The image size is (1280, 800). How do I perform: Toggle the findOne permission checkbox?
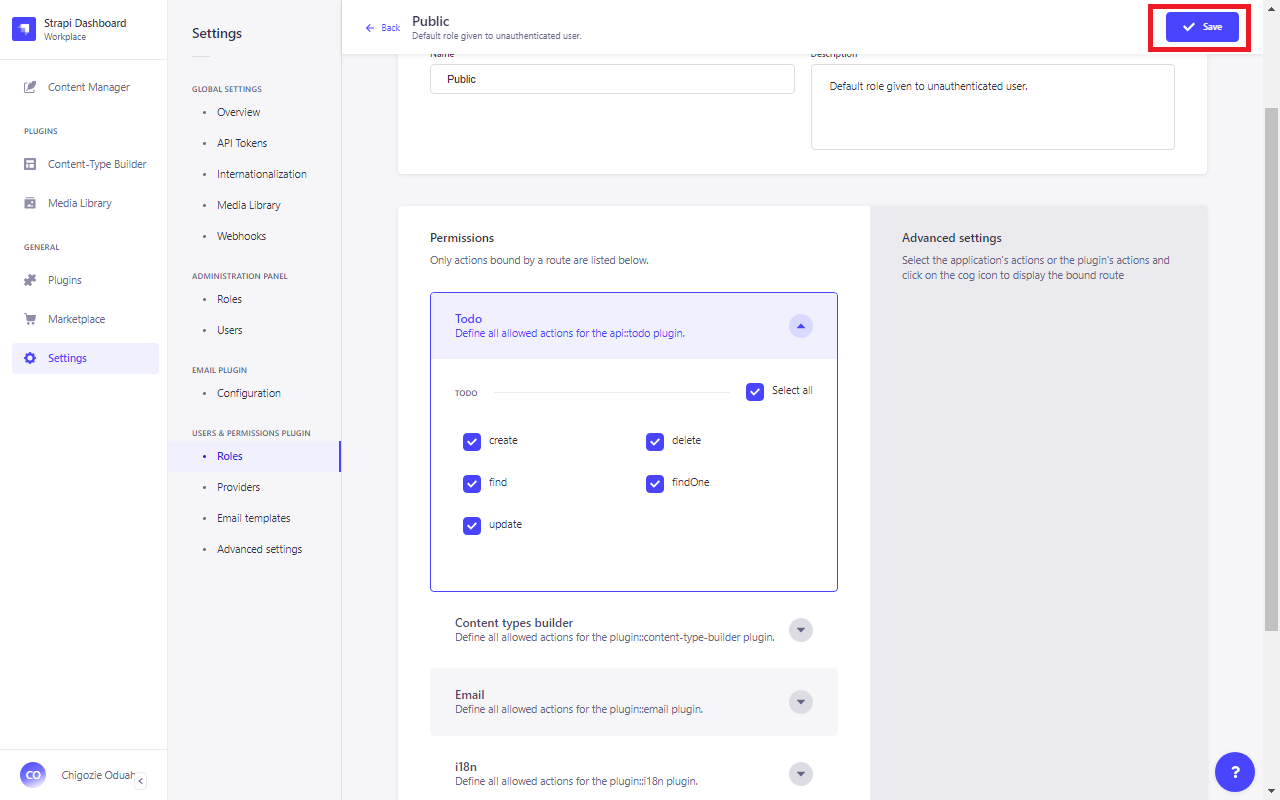coord(655,484)
